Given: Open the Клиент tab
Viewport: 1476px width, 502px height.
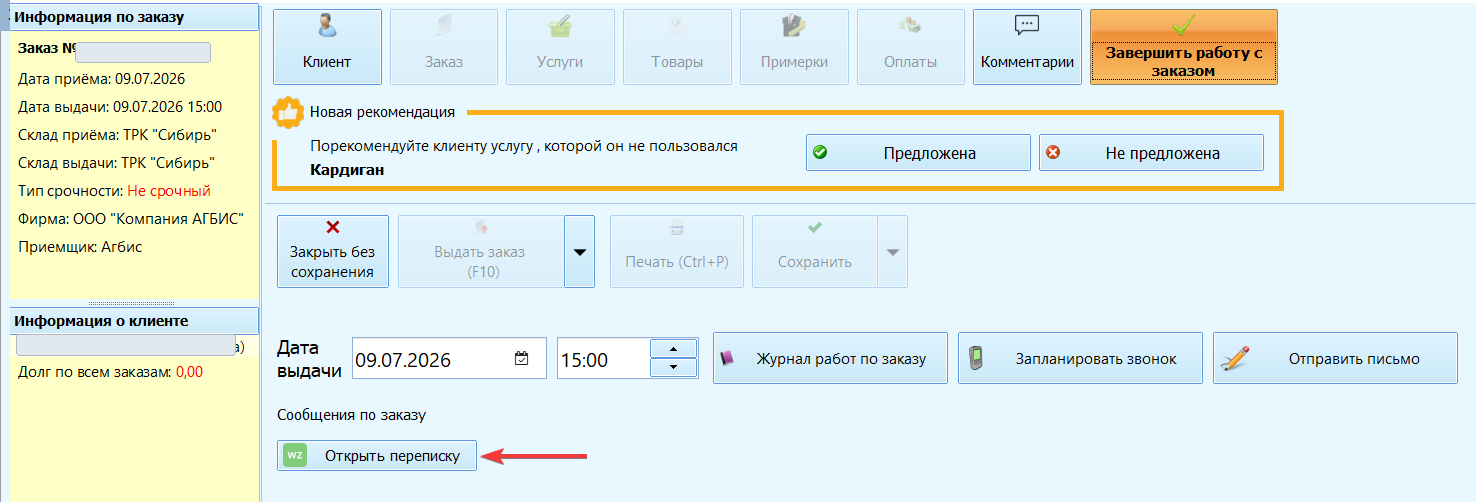Looking at the screenshot, I should (327, 47).
